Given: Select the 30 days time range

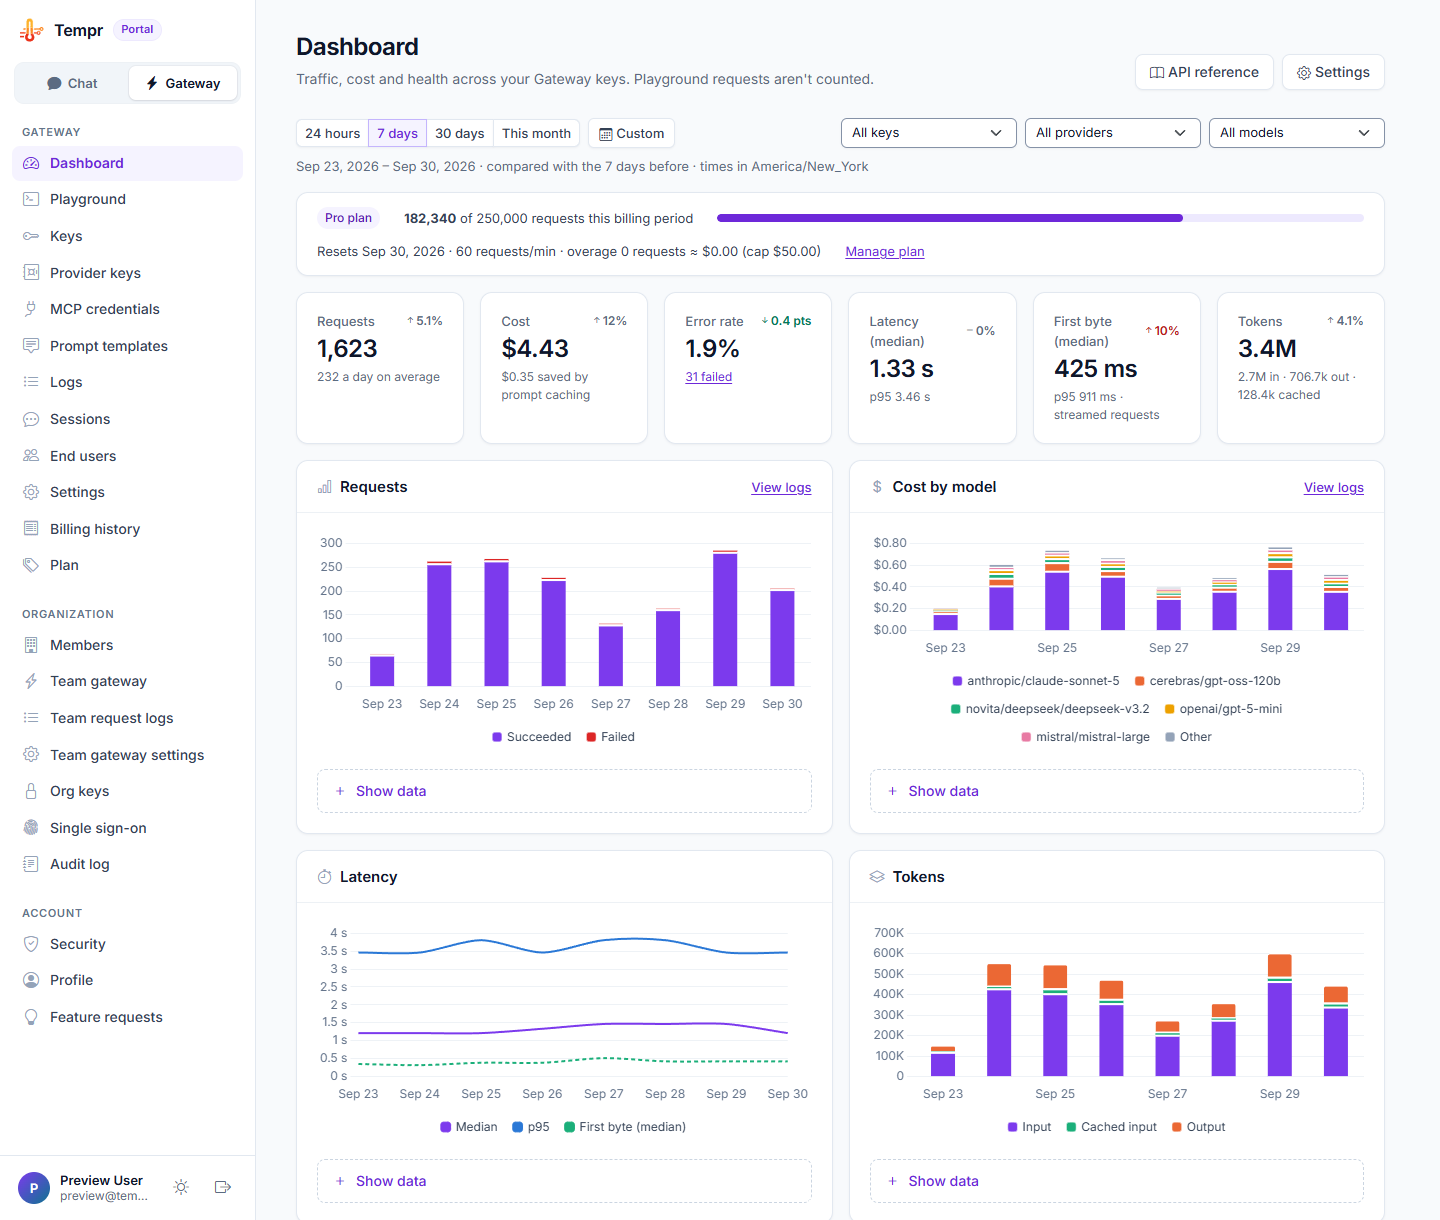Looking at the screenshot, I should point(460,133).
